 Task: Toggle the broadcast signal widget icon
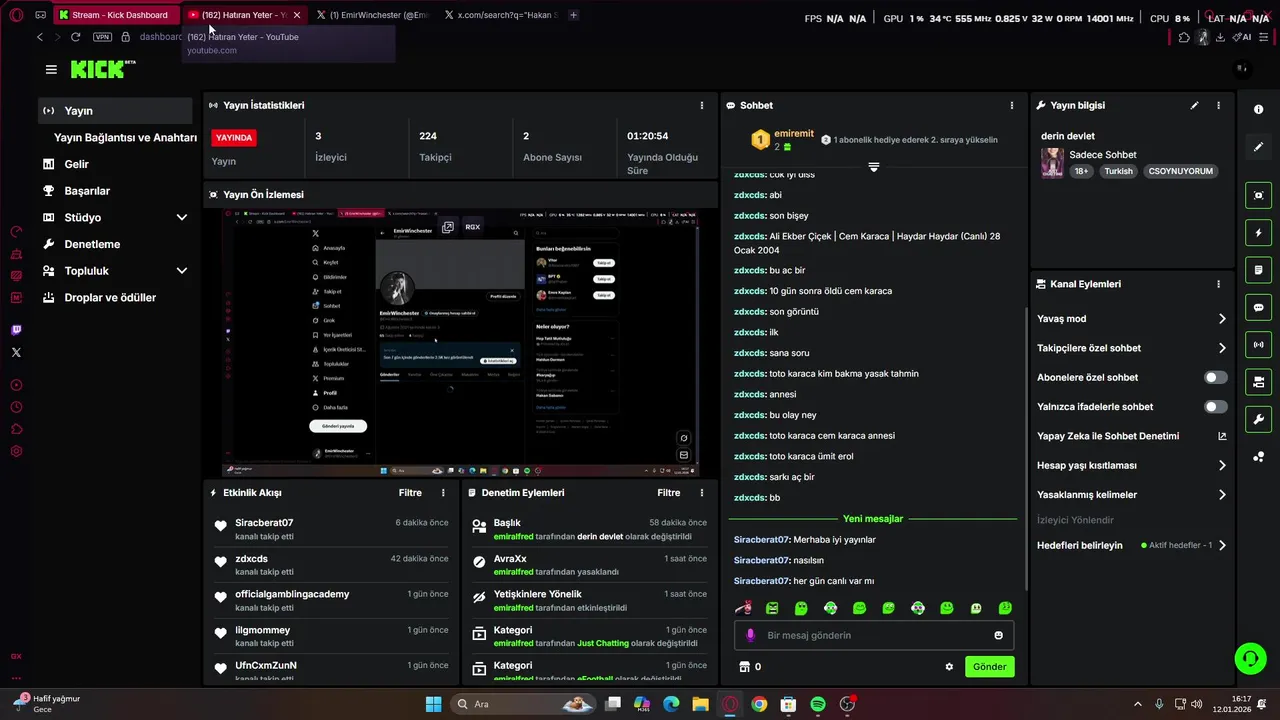pos(1258,345)
